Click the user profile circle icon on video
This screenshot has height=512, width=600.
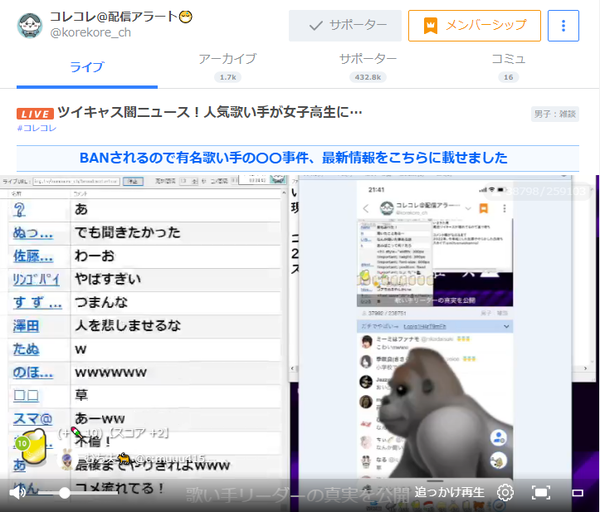tap(498, 438)
